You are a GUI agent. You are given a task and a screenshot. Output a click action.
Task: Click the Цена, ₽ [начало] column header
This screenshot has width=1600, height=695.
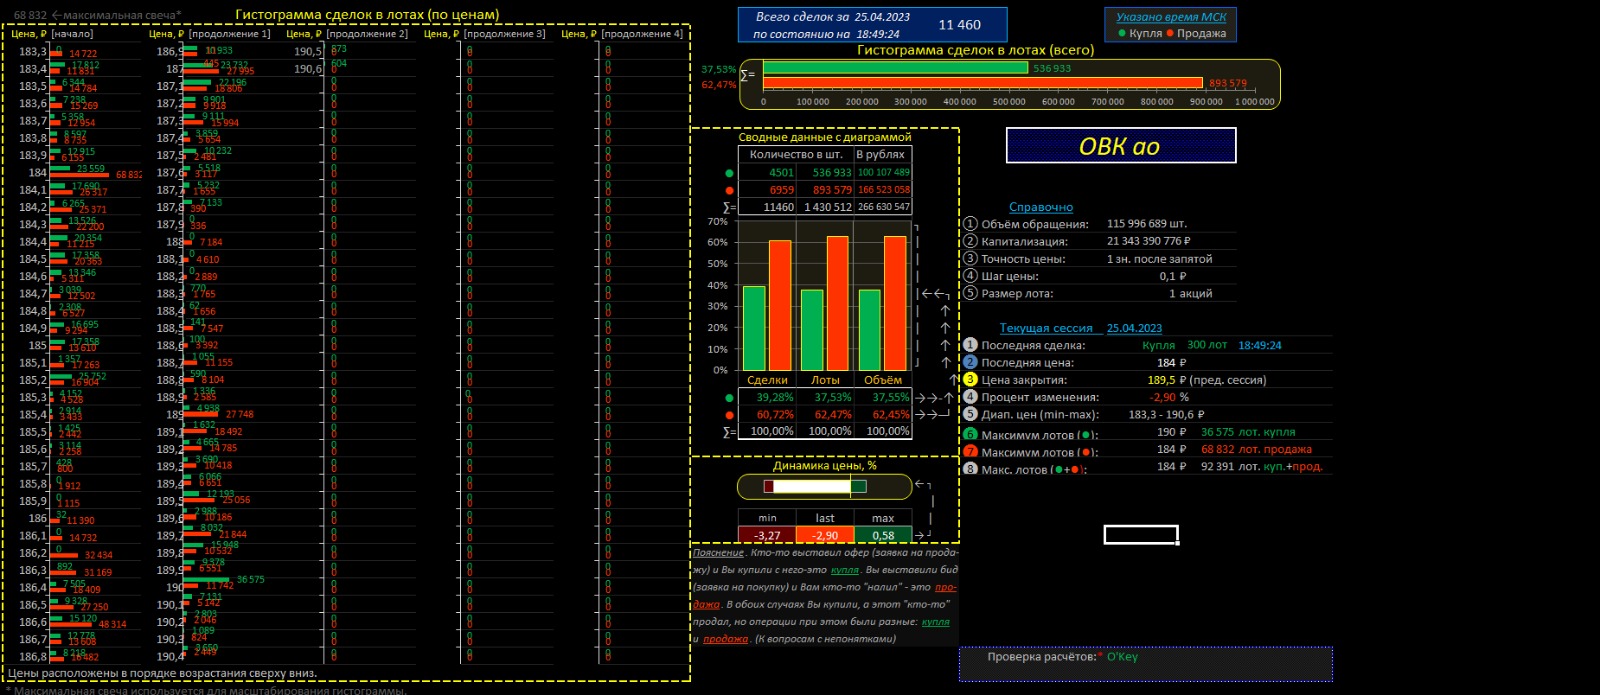coord(52,34)
